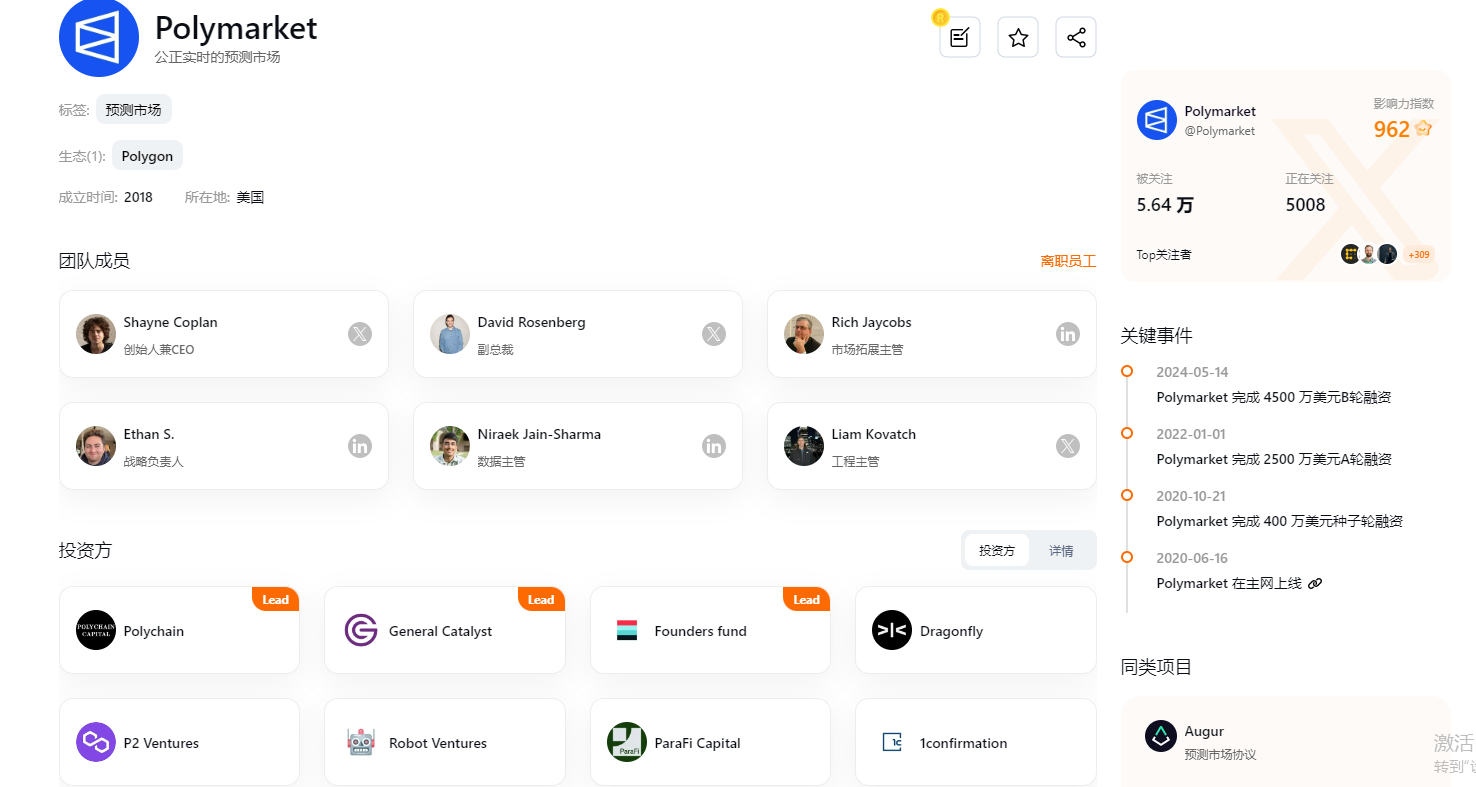The image size is (1476, 787).
Task: Click the Polymarket avatar in Twitter card
Action: pos(1157,120)
